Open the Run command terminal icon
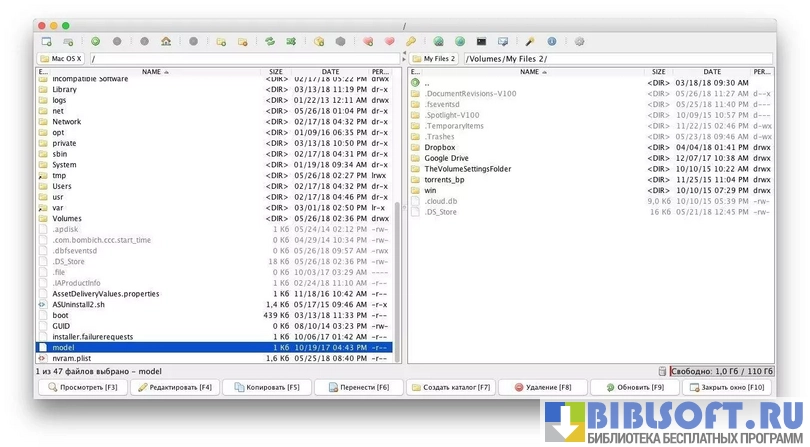Viewport: 810px width, 447px height. [481, 42]
